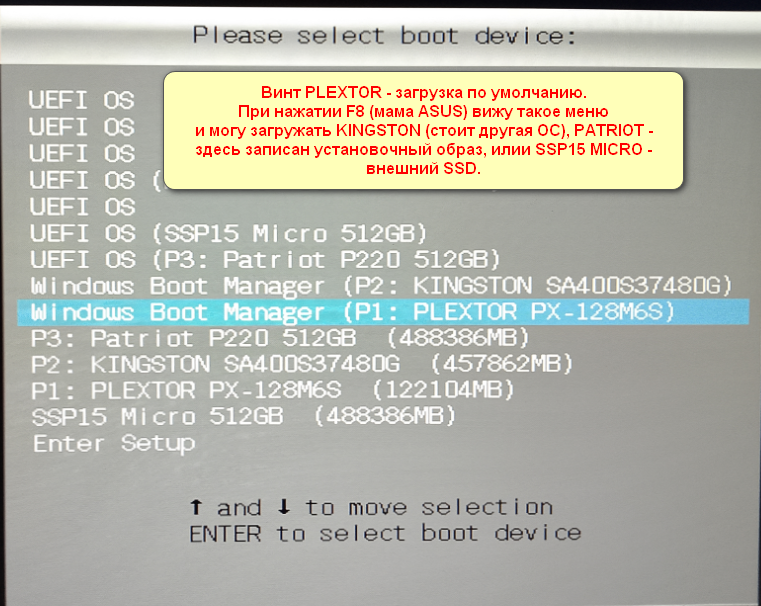The image size is (761, 606).
Task: Select UEFI OS (SSP15 Micro 512GB) boot entry
Action: 228,234
